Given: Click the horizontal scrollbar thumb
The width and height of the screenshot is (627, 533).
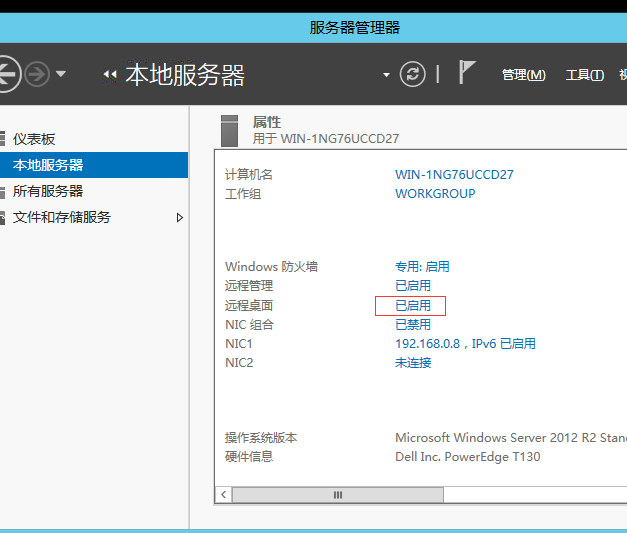Looking at the screenshot, I should (338, 495).
